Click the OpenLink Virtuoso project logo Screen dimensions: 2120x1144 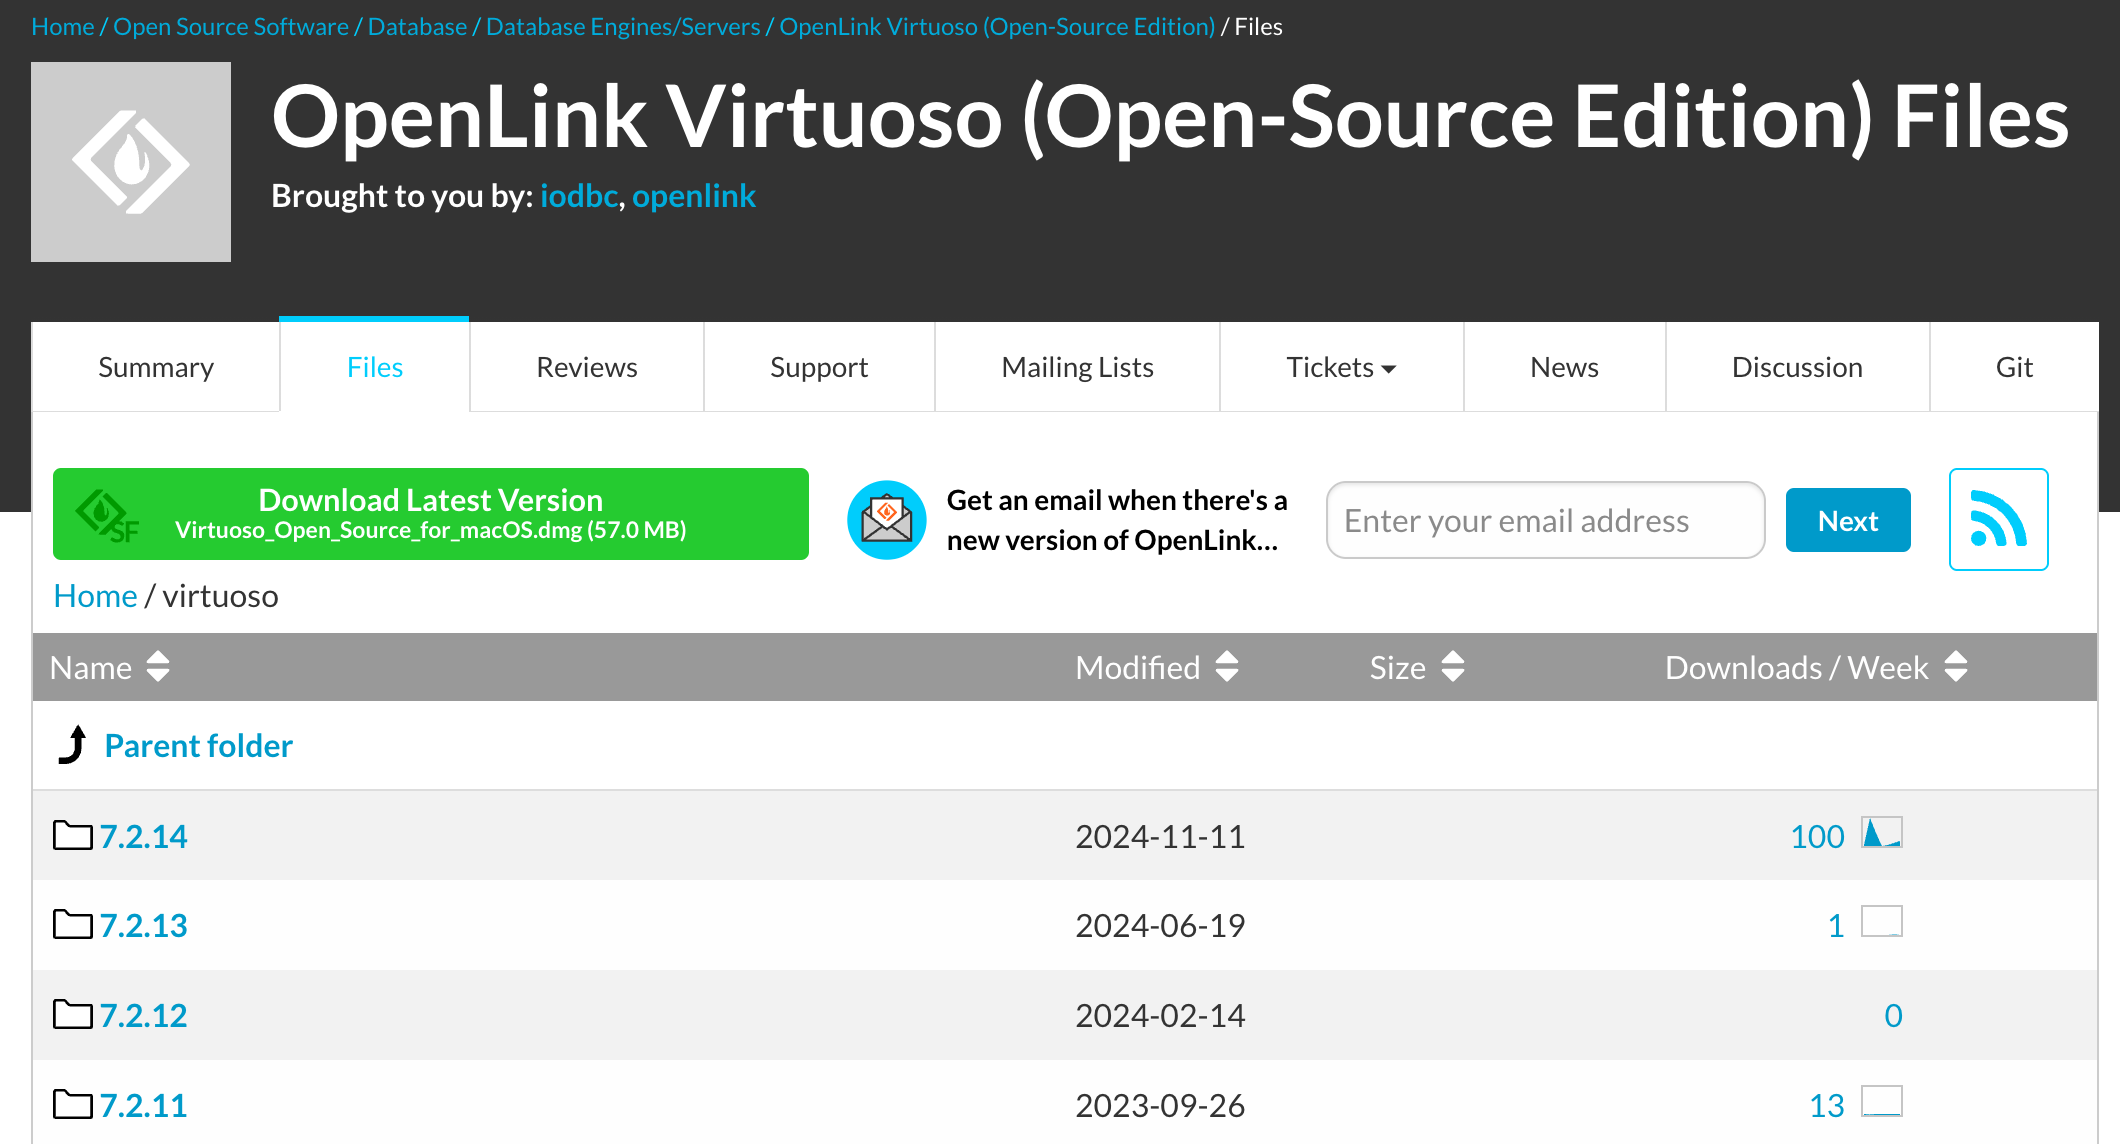click(x=130, y=160)
